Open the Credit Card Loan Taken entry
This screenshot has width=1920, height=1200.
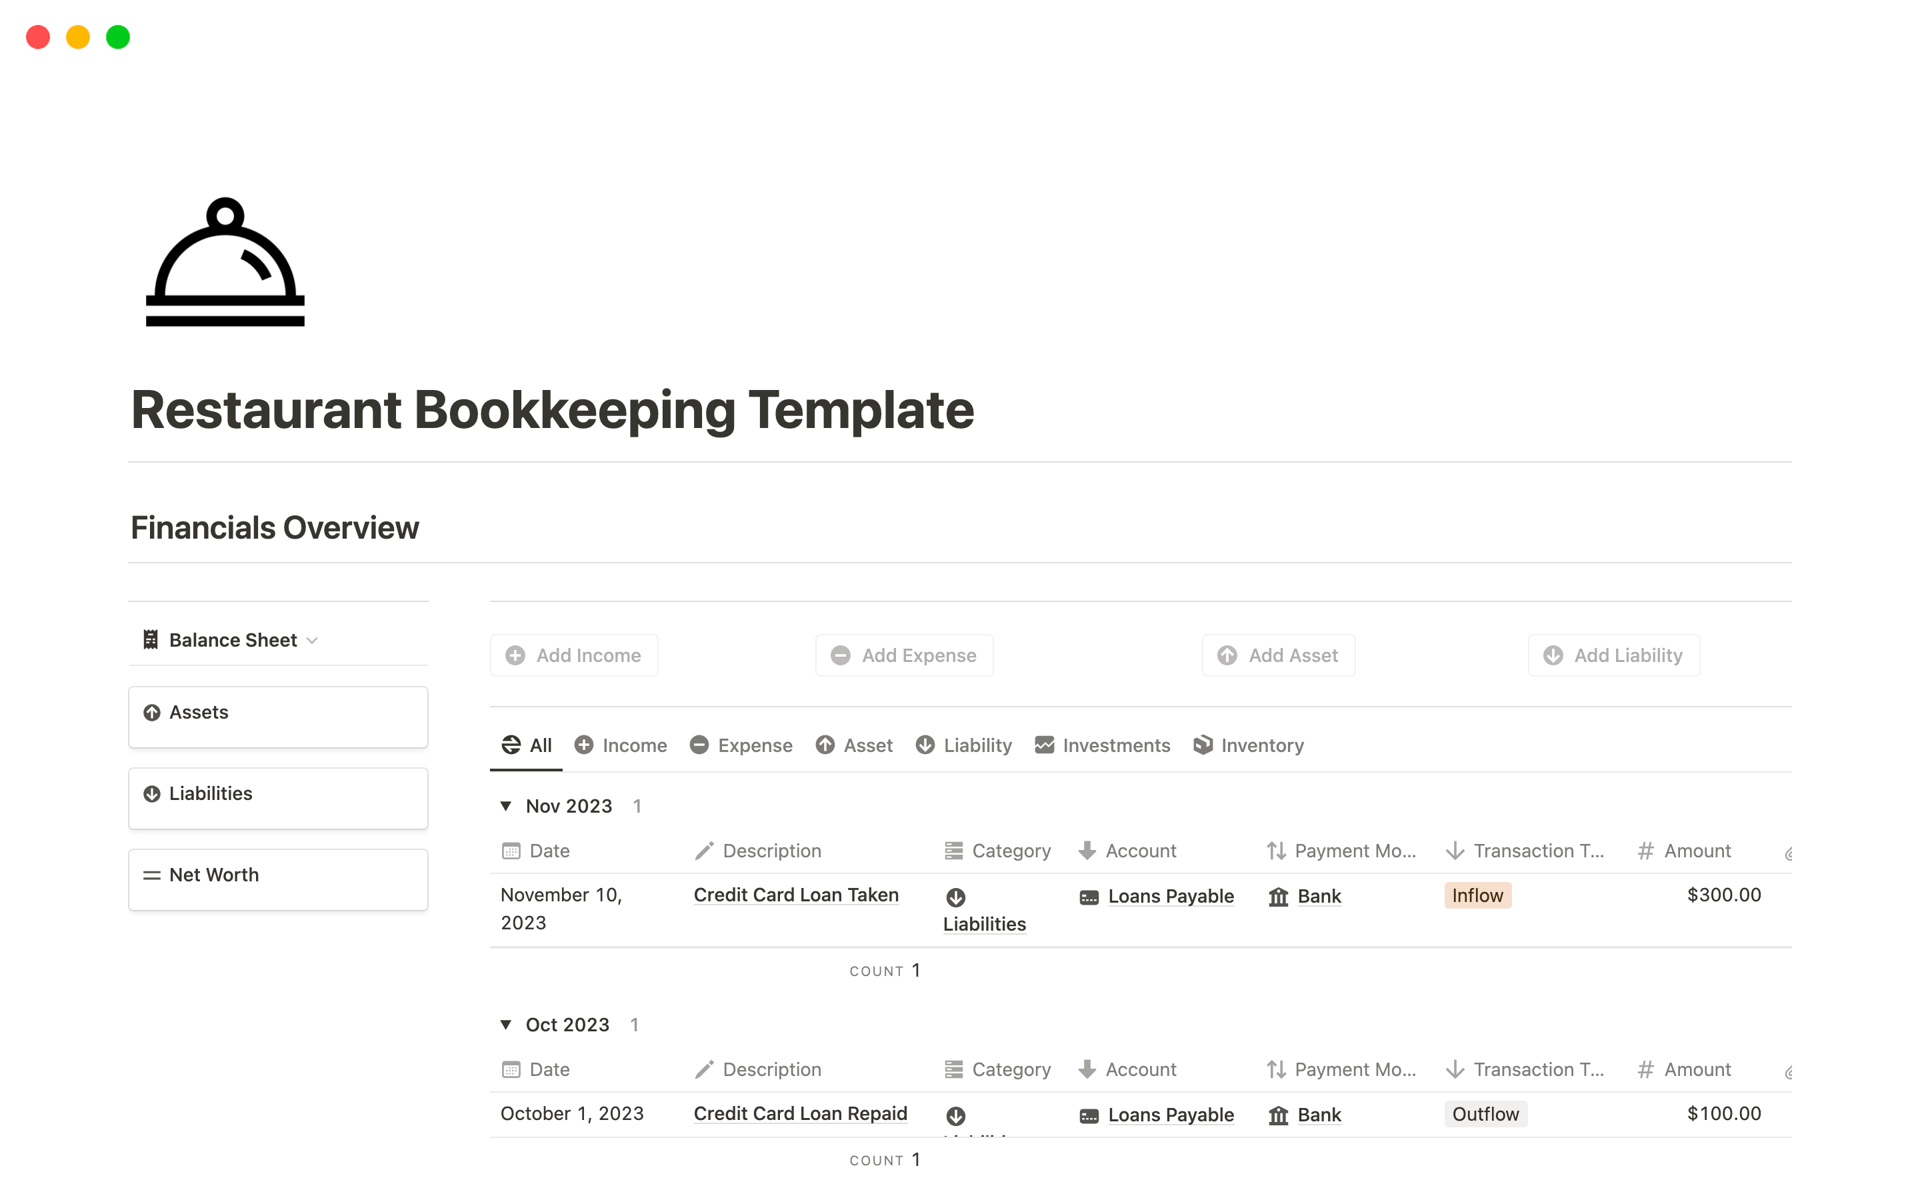click(796, 895)
